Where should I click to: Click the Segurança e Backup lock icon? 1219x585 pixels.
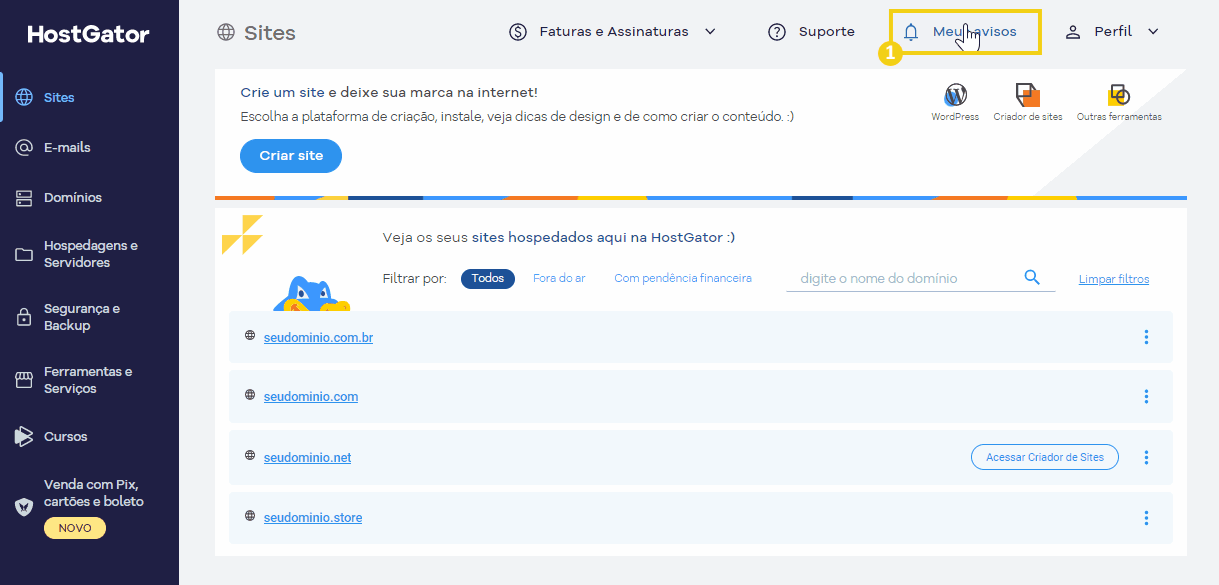click(x=24, y=317)
